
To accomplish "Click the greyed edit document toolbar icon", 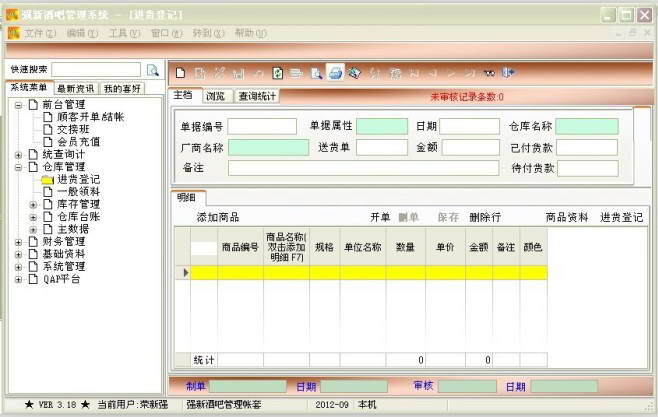I will pyautogui.click(x=200, y=73).
